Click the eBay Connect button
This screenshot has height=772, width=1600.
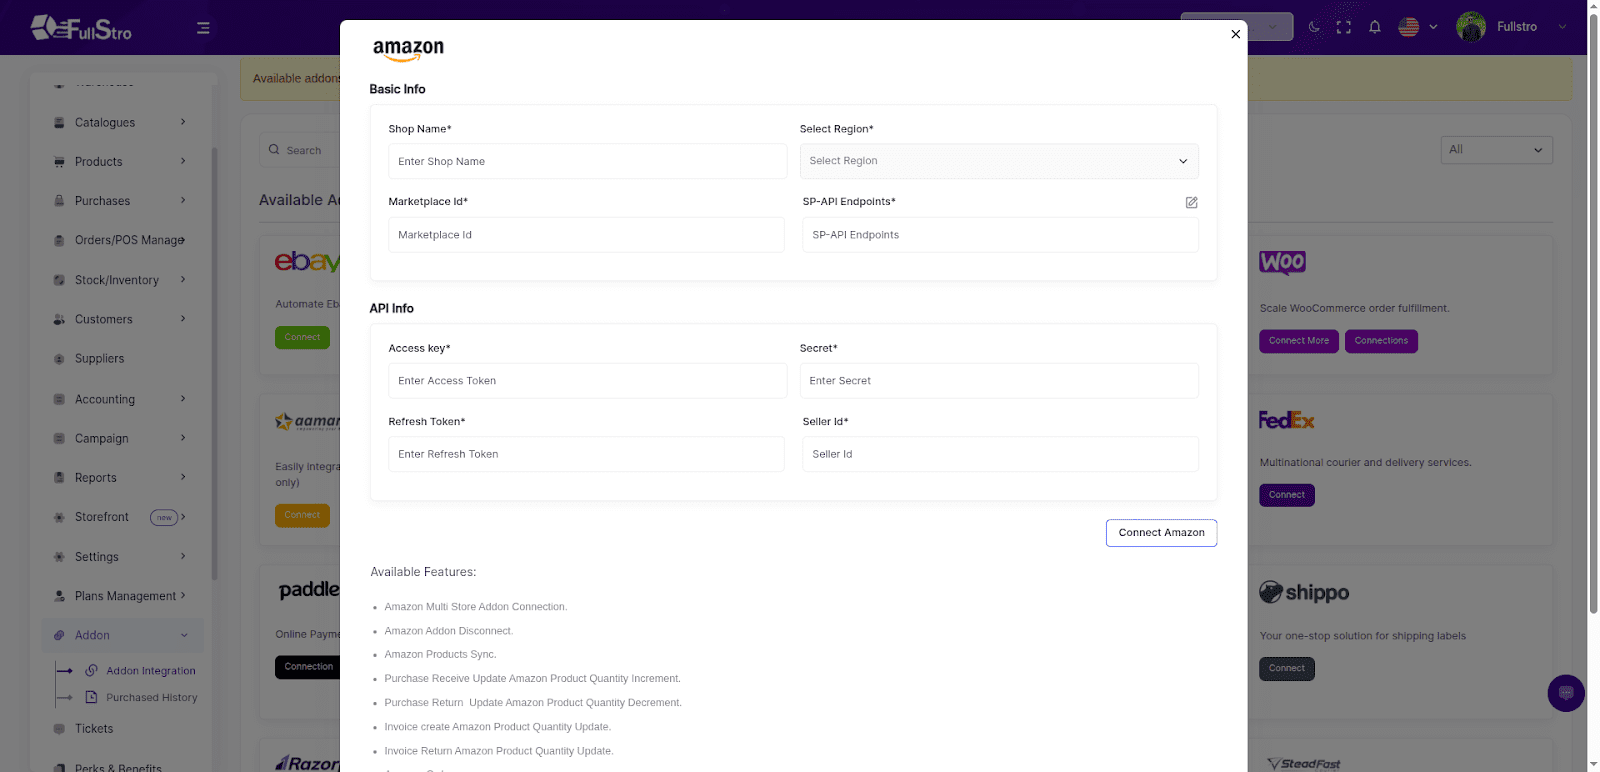pyautogui.click(x=302, y=337)
